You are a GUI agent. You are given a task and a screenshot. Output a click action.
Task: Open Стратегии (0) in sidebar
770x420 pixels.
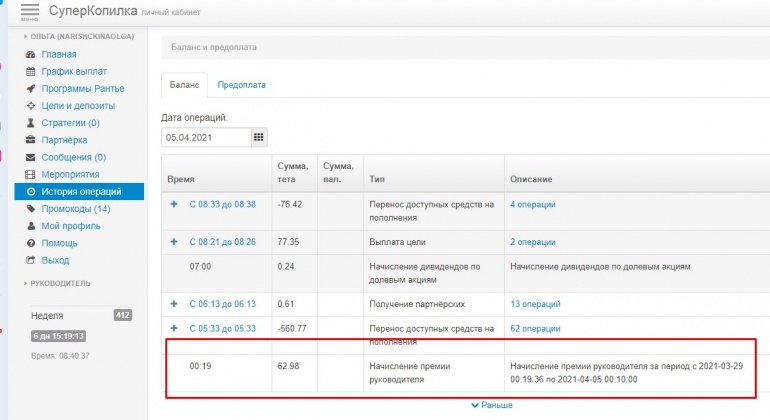(70, 123)
